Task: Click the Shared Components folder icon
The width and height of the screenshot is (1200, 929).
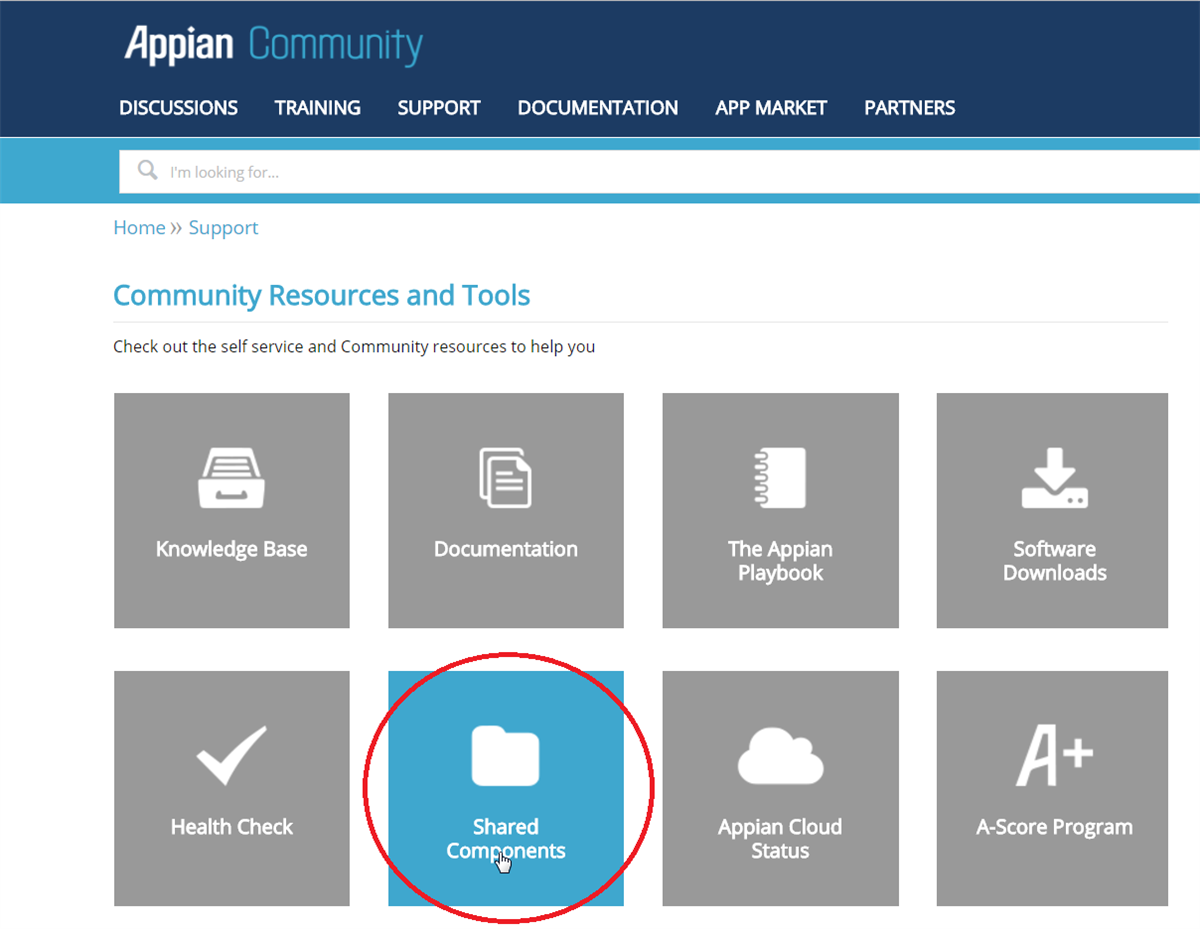Action: point(505,756)
